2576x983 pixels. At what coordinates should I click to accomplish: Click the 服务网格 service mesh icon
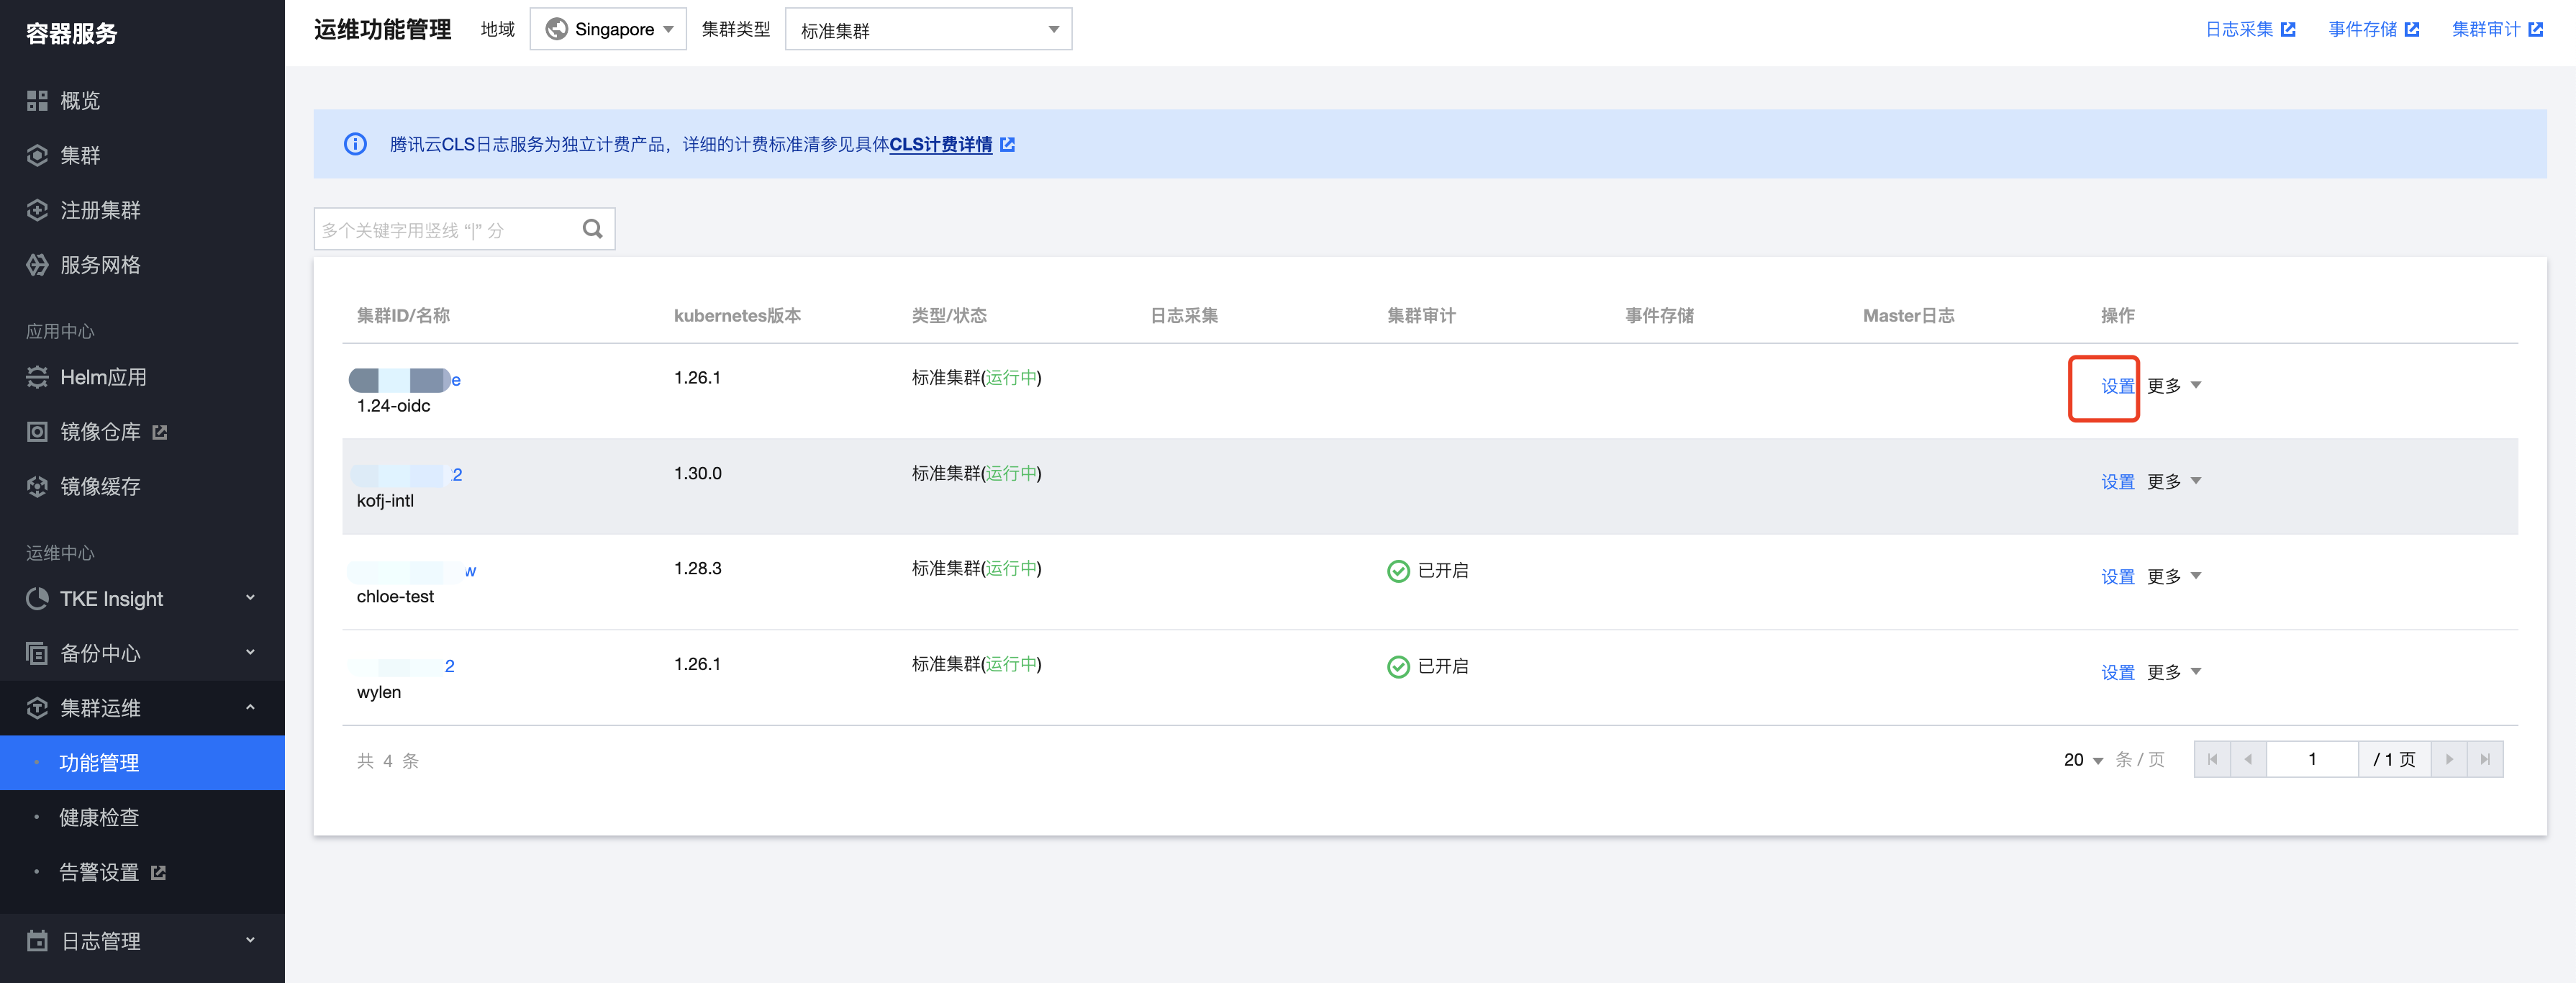pos(37,265)
